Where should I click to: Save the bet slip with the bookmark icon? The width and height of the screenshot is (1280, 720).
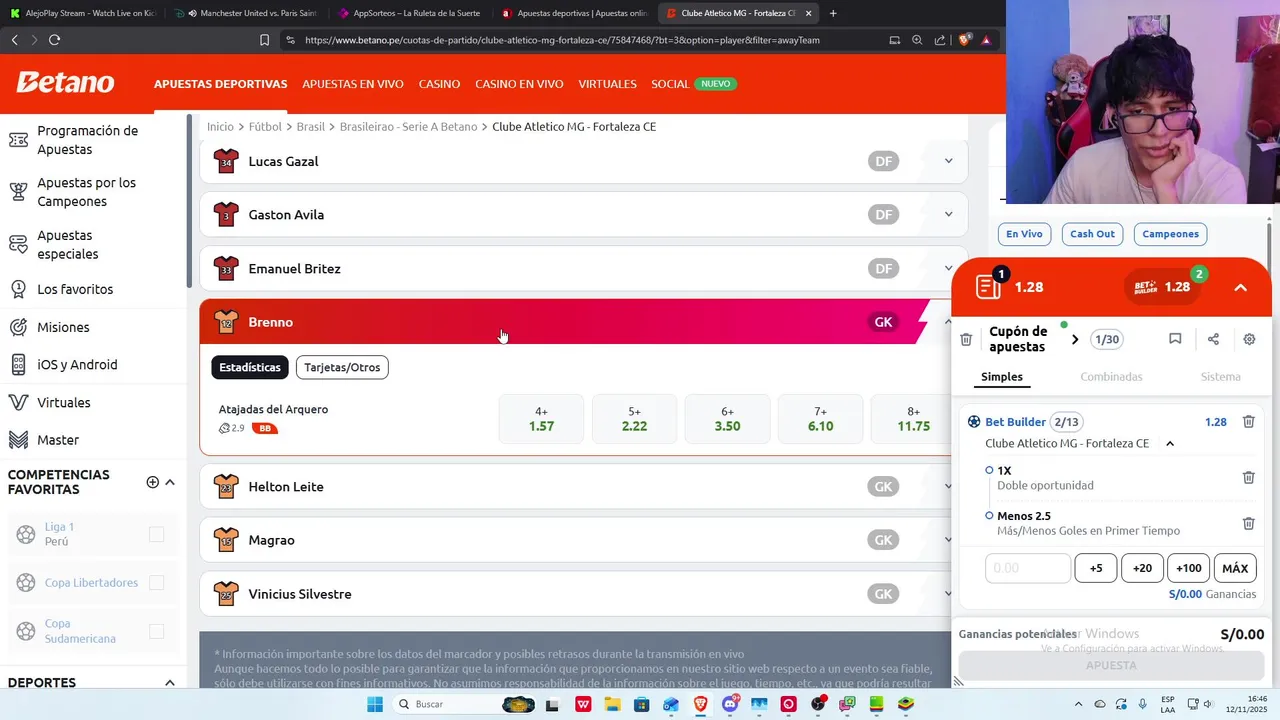point(1175,339)
